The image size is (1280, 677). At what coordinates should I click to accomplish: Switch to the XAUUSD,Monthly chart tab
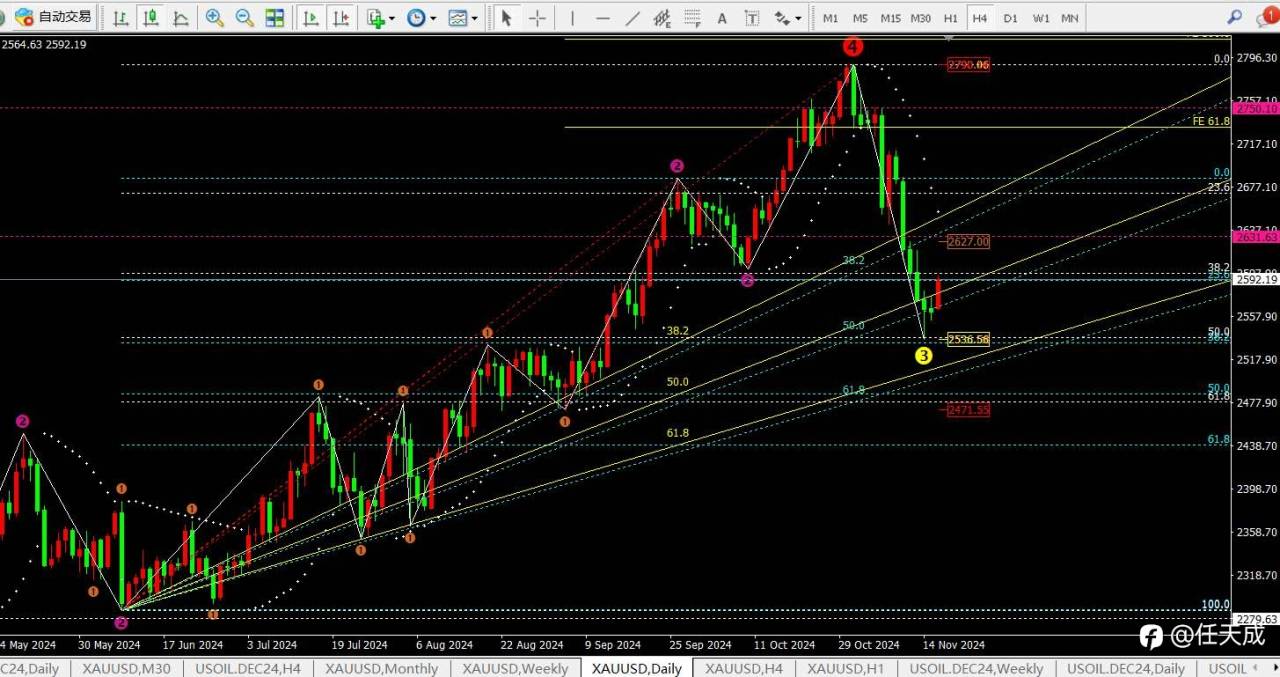point(381,668)
